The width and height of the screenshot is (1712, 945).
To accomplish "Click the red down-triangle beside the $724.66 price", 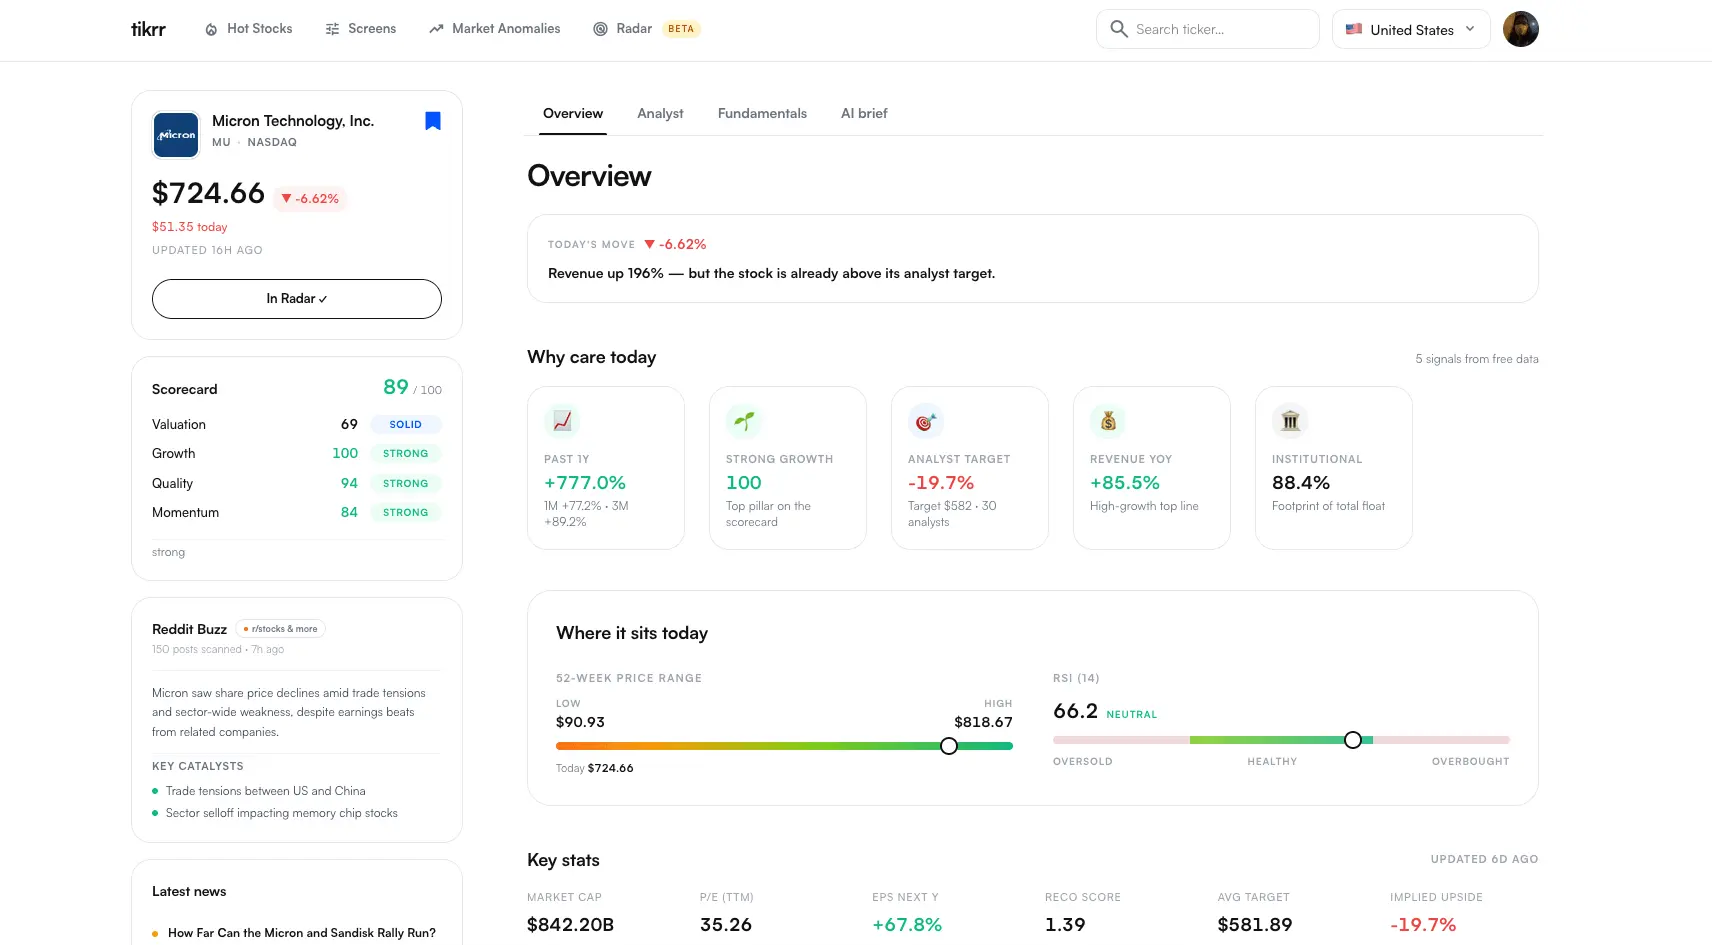I will [x=286, y=198].
